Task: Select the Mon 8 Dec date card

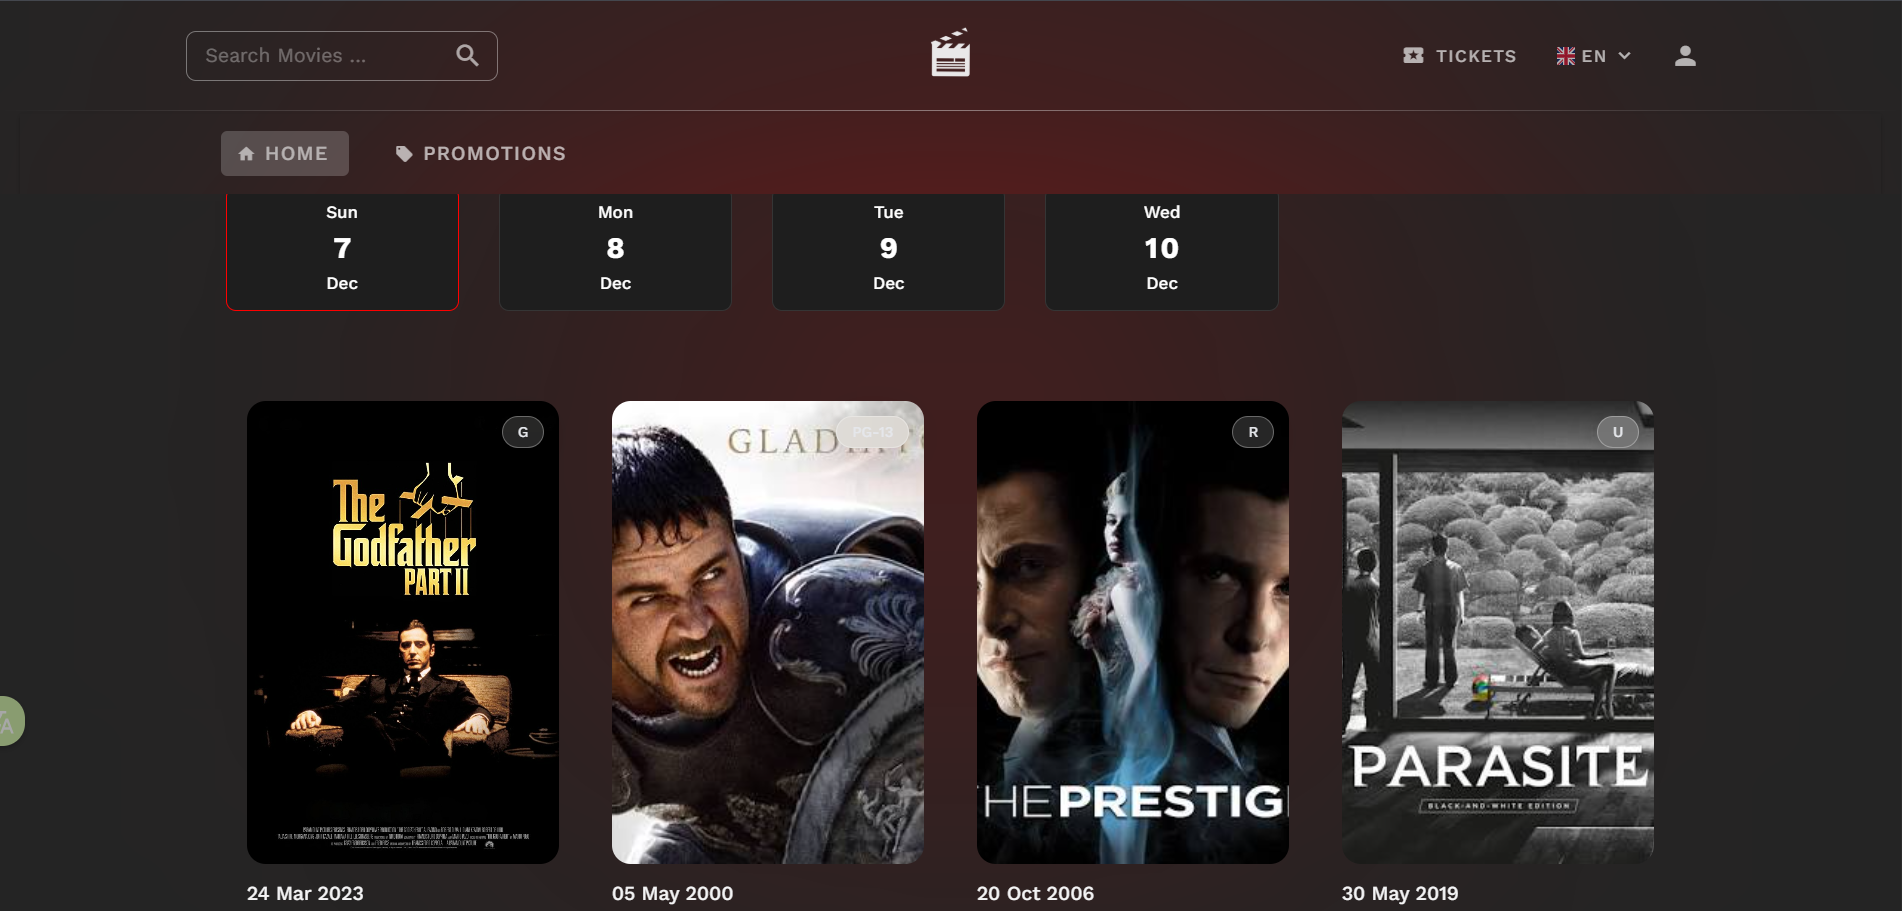Action: 614,248
